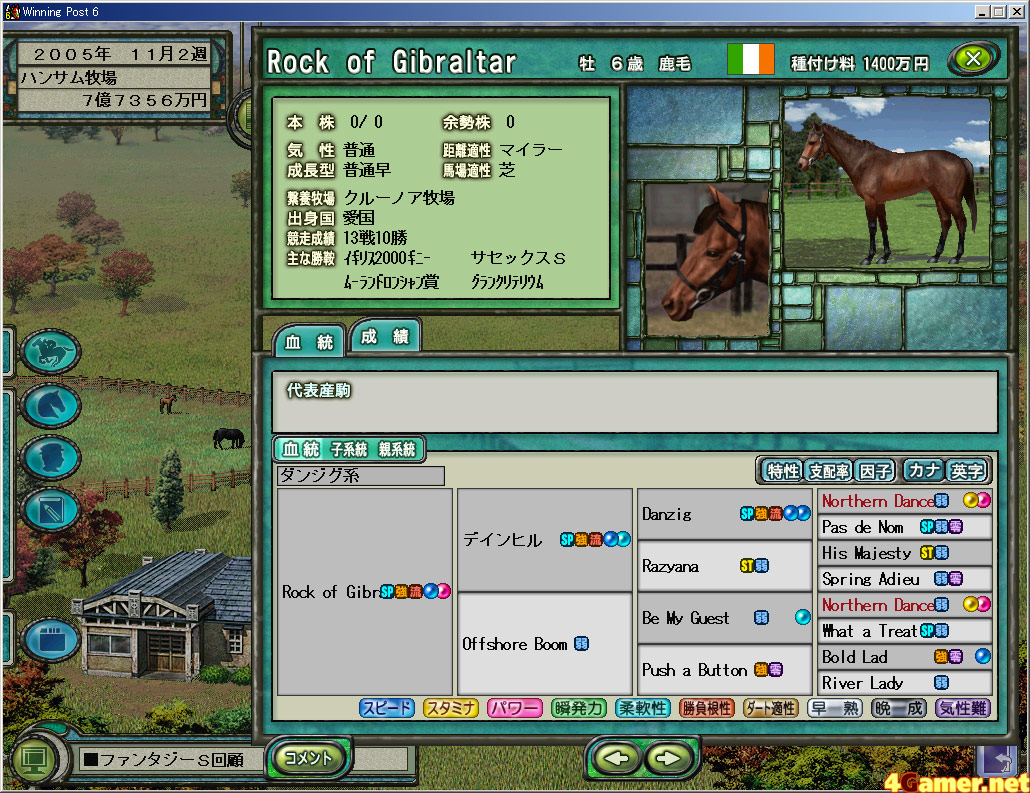The width and height of the screenshot is (1030, 793).
Task: Select the デインヒル sire cell
Action: pos(545,539)
